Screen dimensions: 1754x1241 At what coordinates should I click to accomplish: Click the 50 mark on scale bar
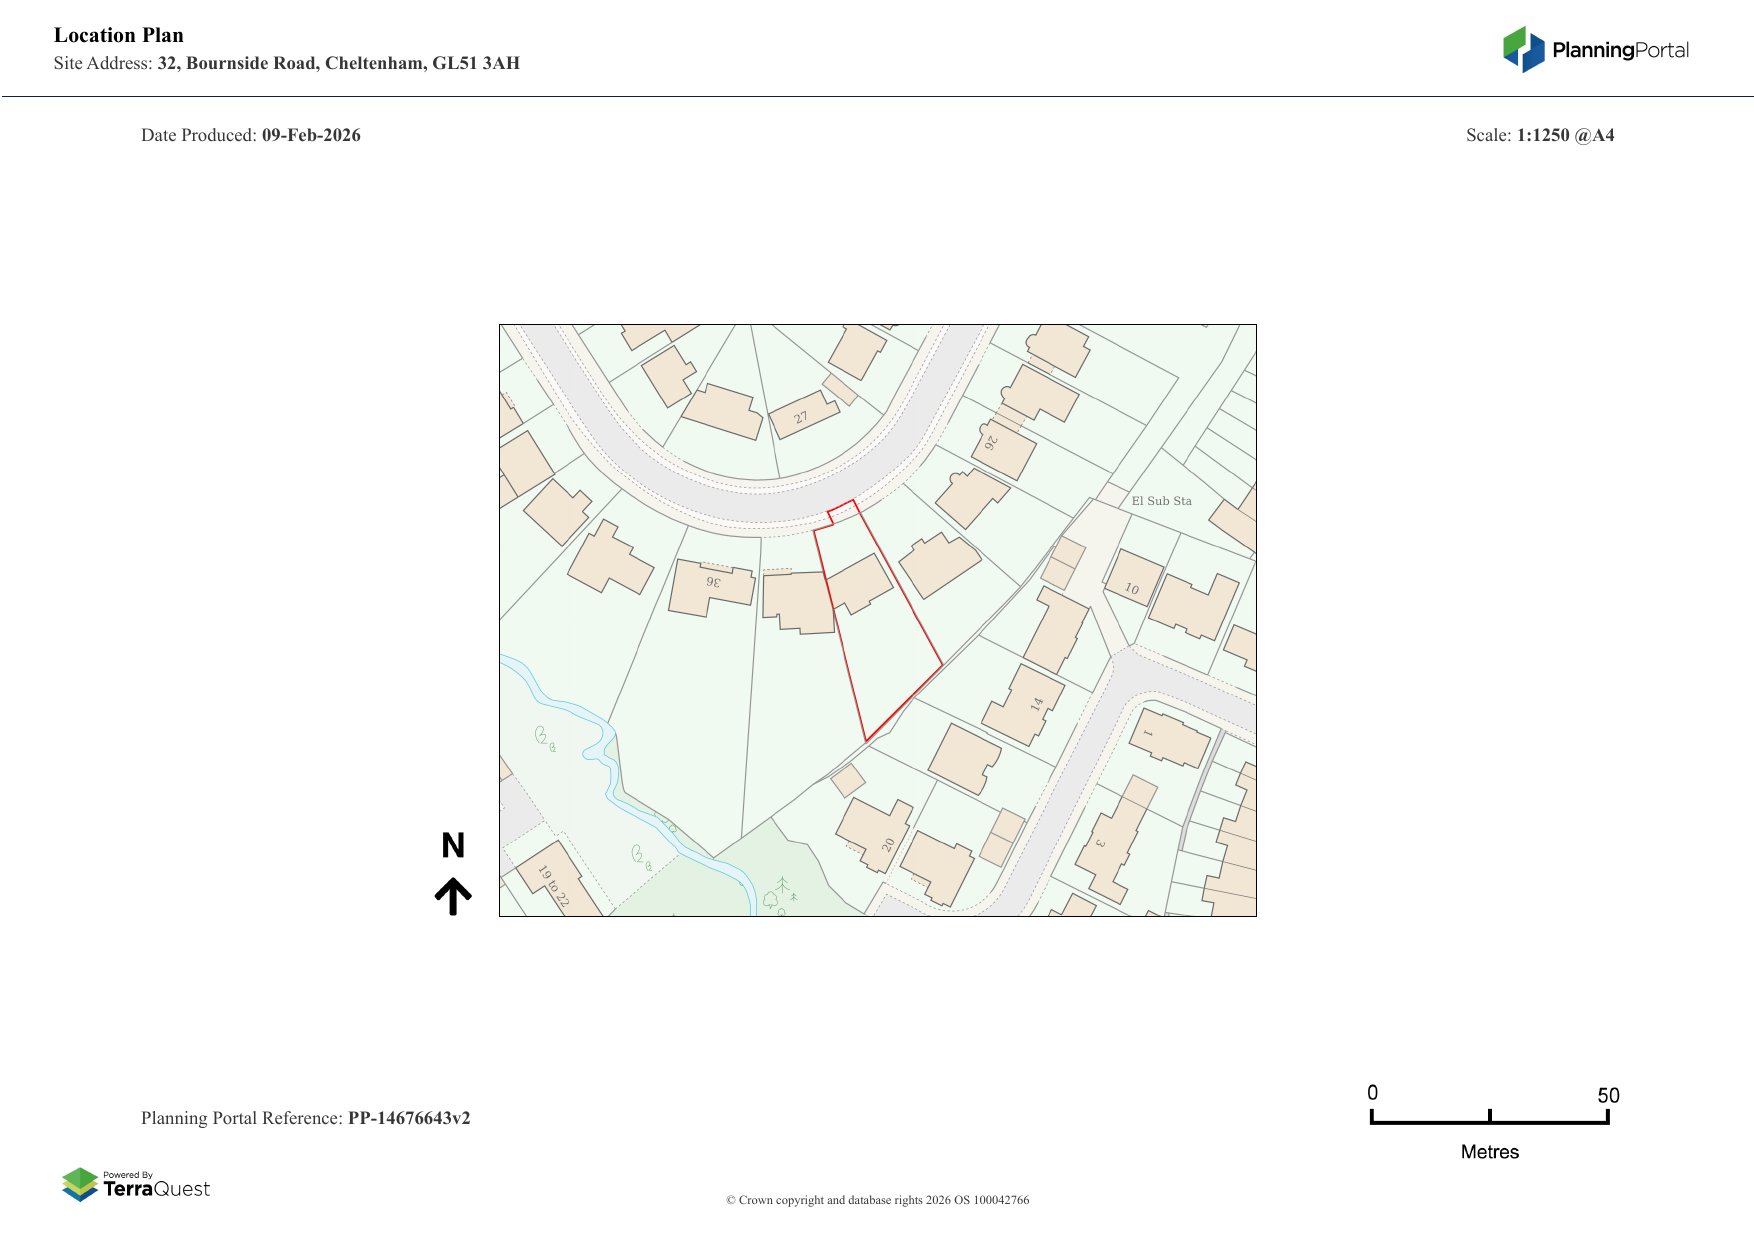1607,1096
